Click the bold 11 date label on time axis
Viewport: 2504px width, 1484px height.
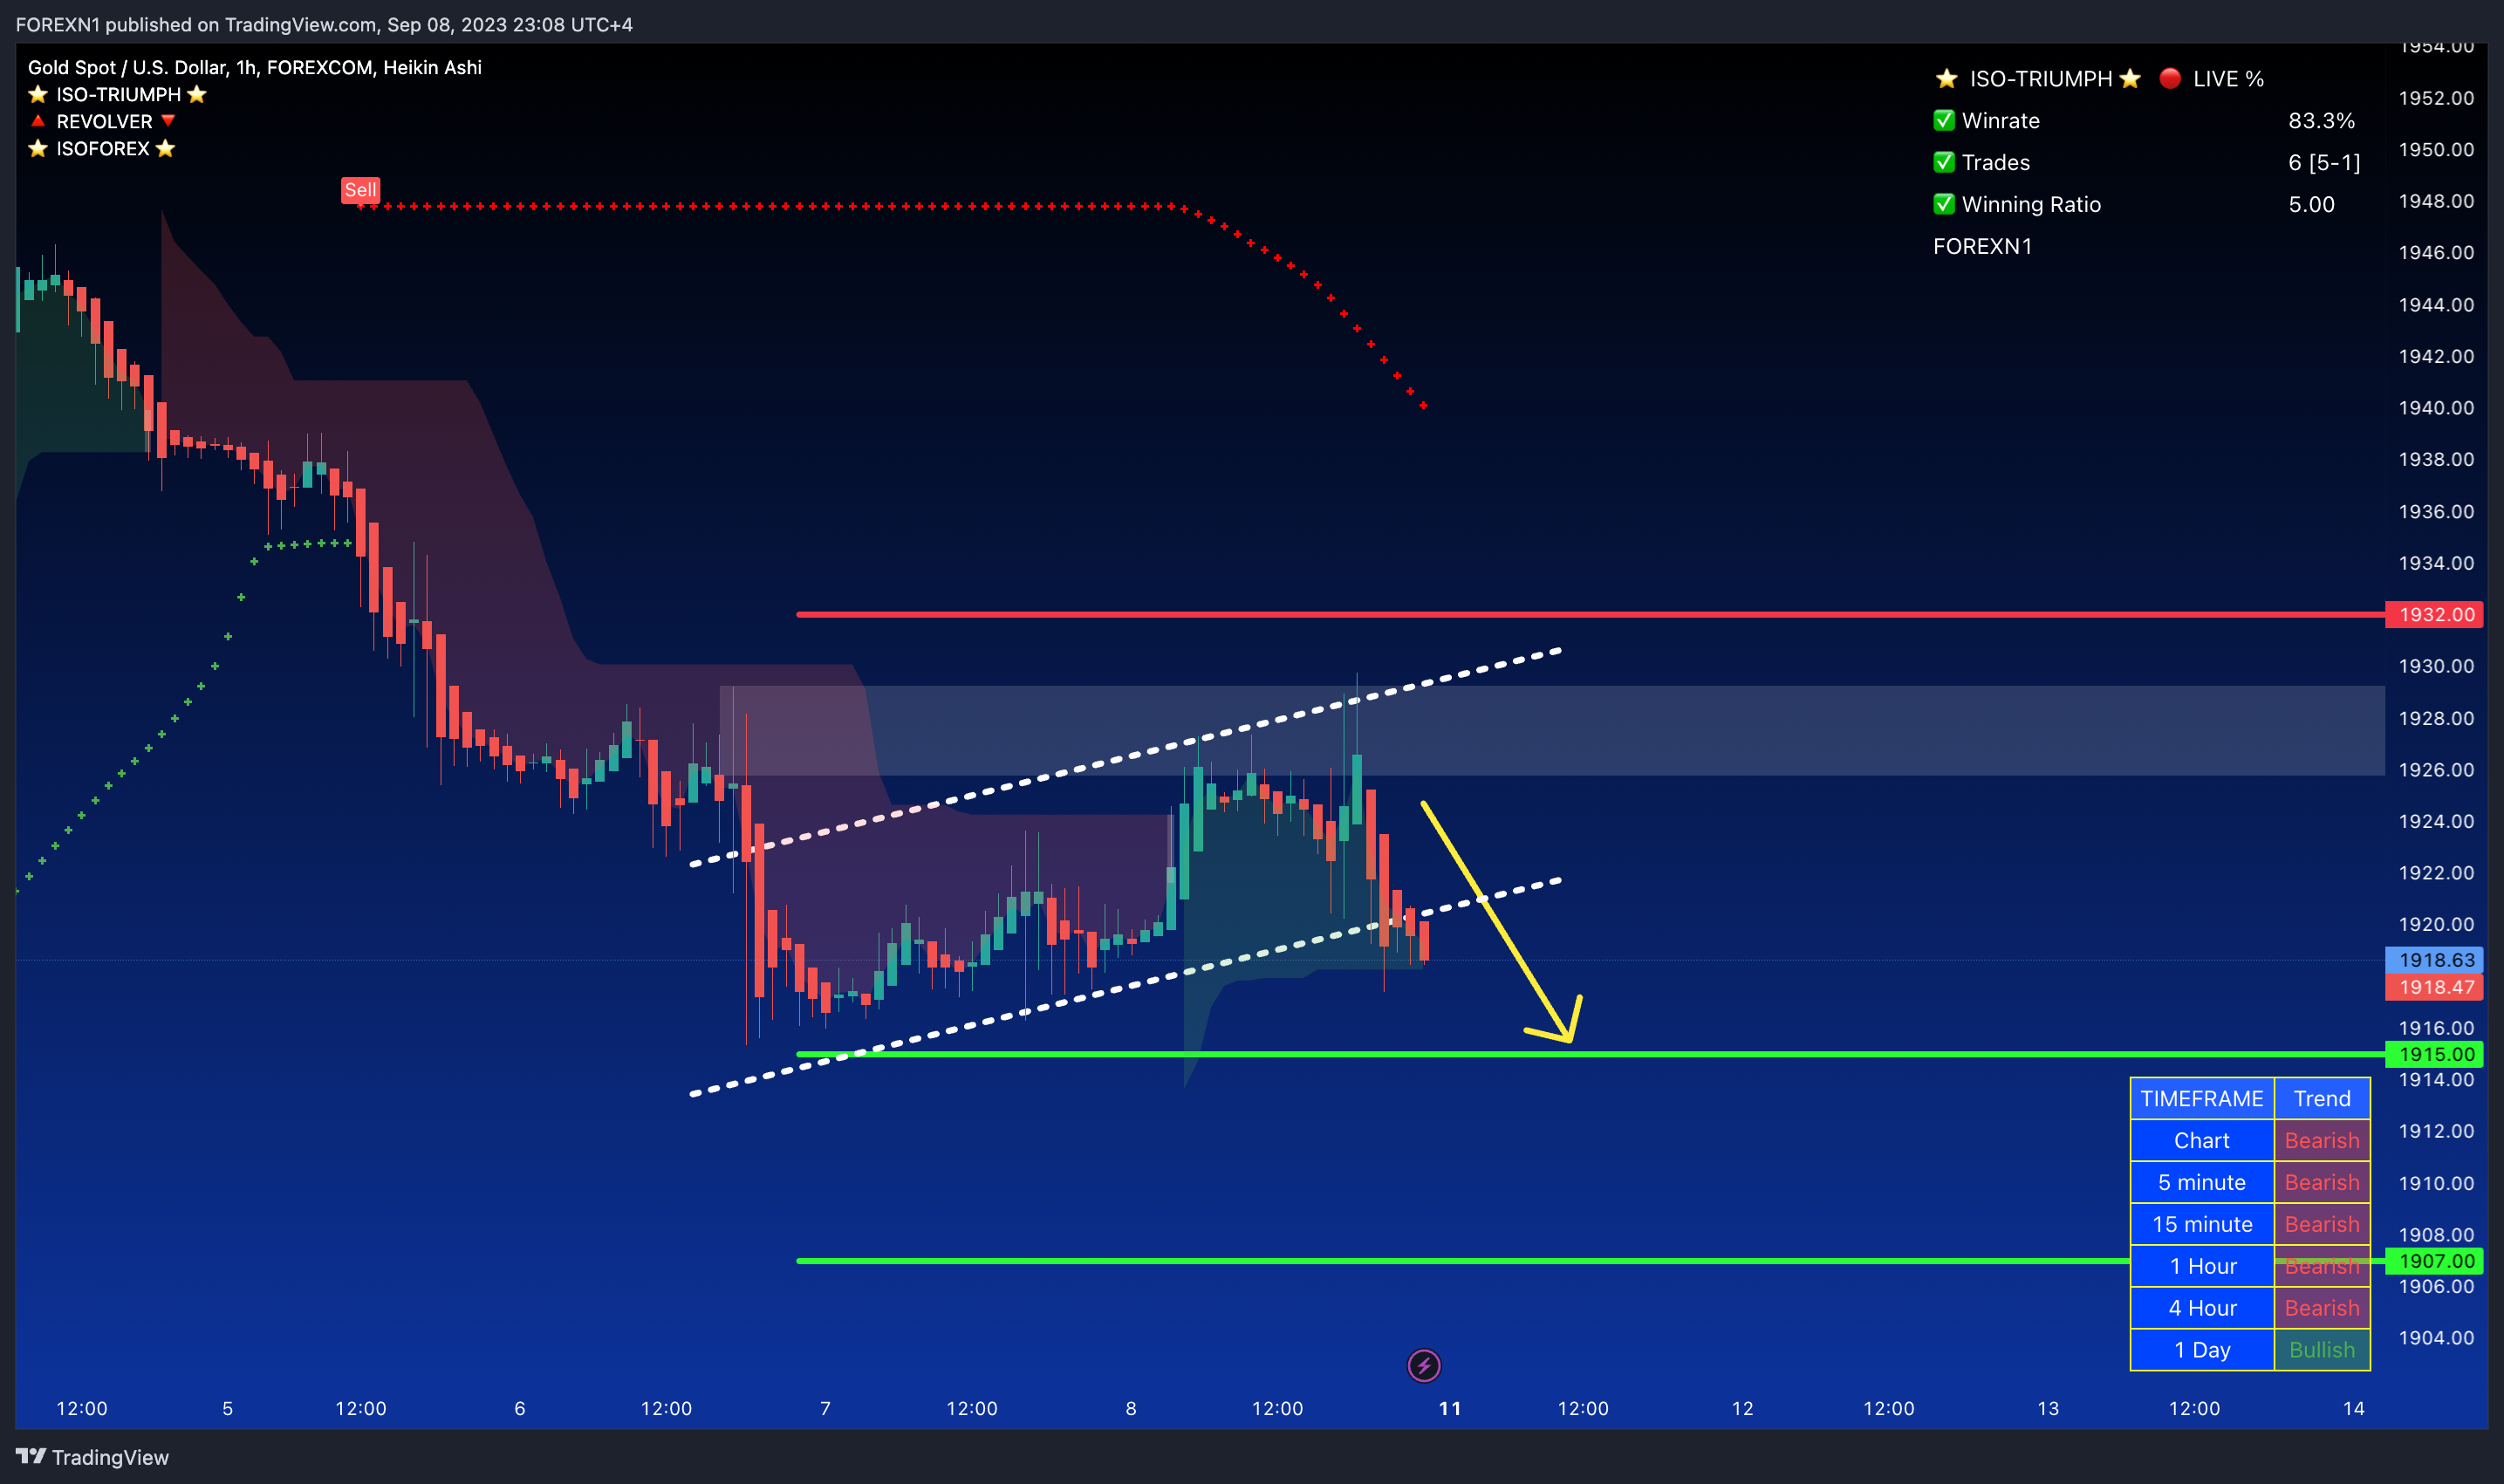(x=1449, y=1408)
